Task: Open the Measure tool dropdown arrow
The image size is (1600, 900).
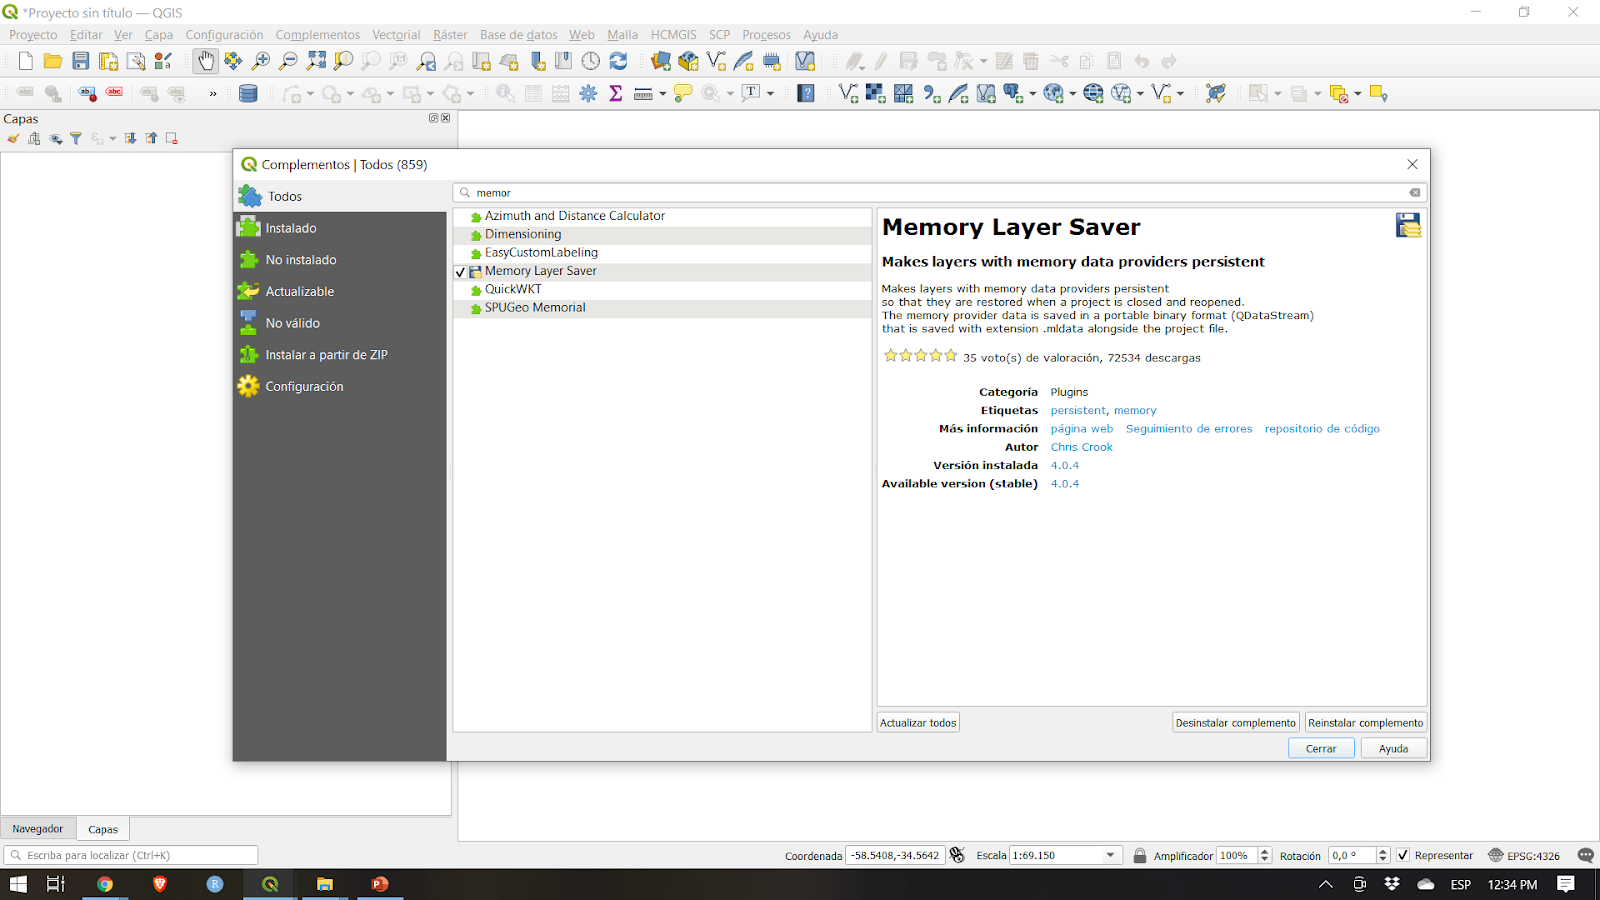Action: pos(662,94)
